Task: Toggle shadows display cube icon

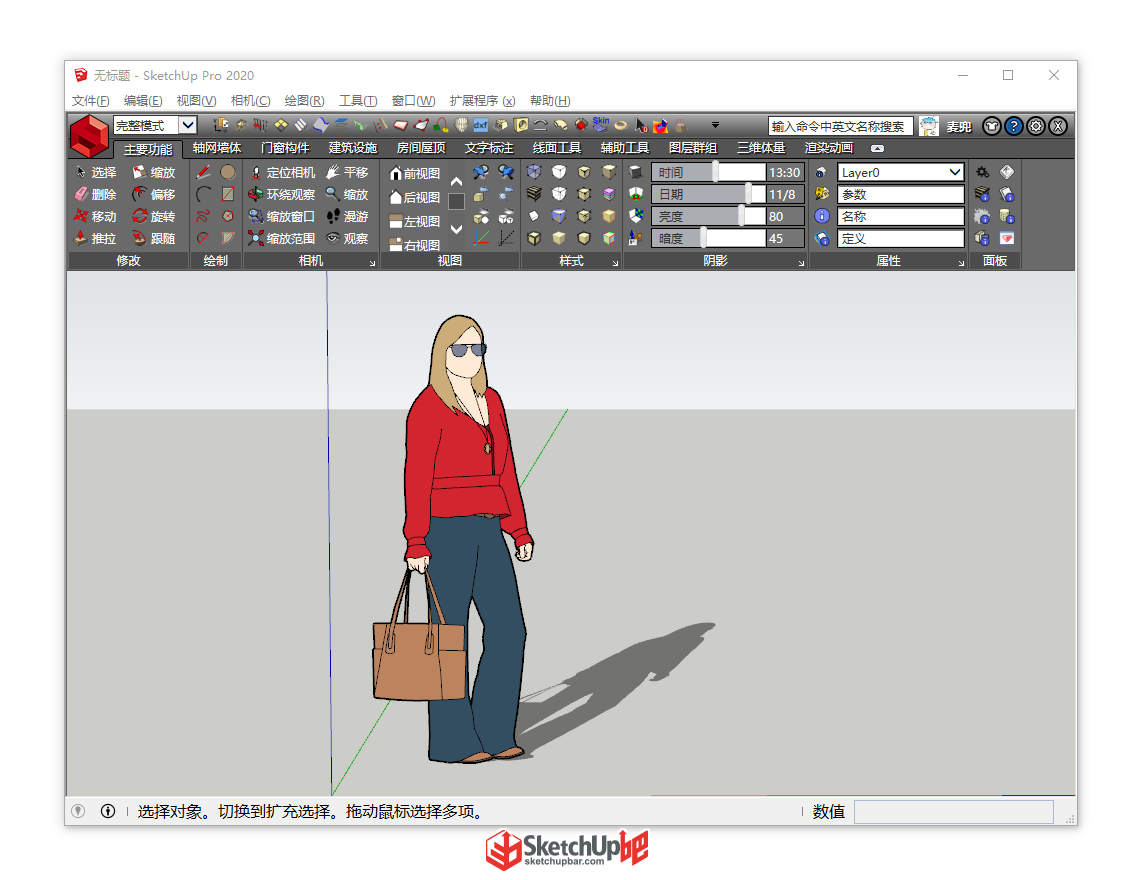Action: [636, 172]
